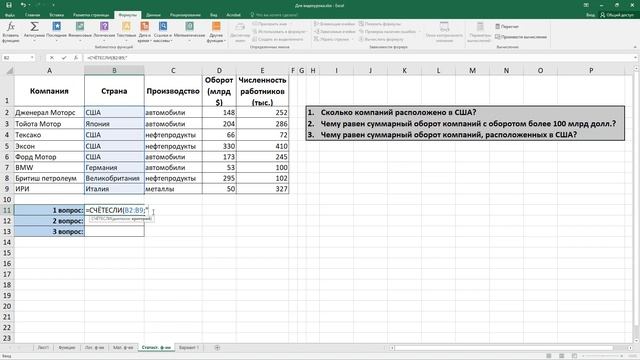640x360 pixels.
Task: Switch to Разметка страницы ribbon tab
Action: (91, 15)
